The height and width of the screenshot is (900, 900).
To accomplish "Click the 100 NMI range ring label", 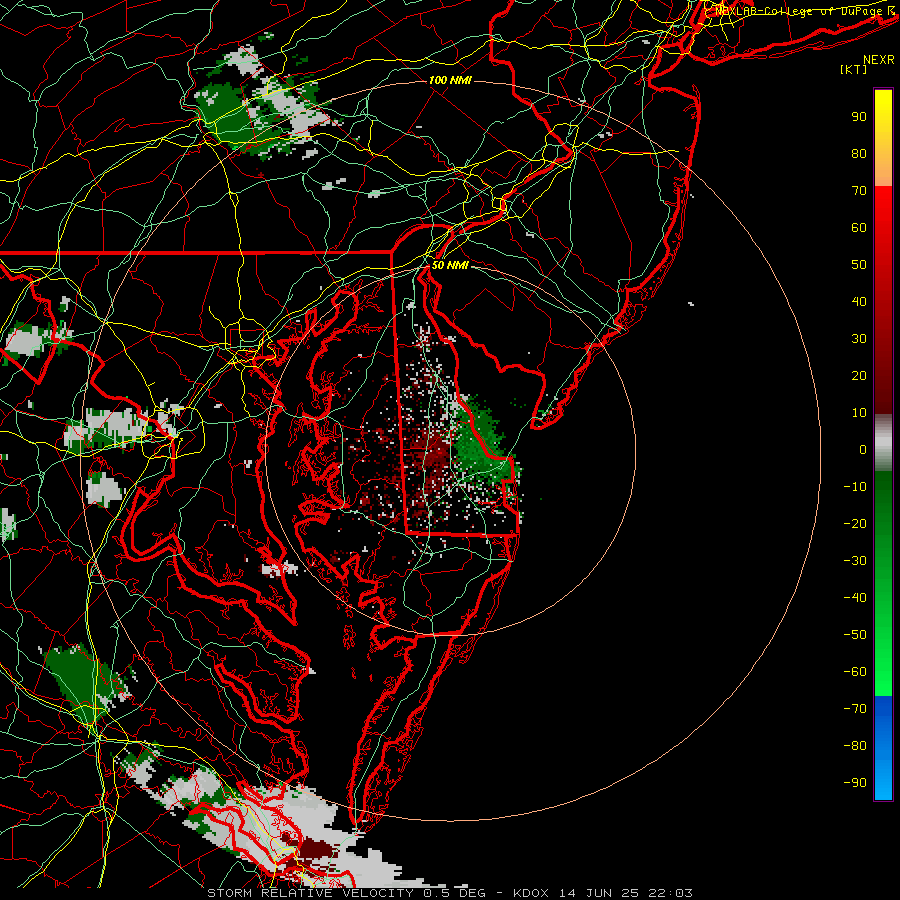I will click(450, 80).
